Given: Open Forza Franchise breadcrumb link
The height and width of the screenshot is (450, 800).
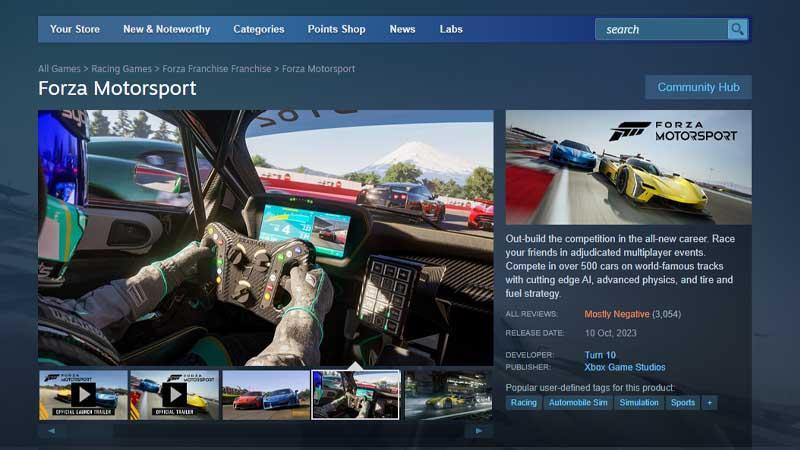Looking at the screenshot, I should tap(217, 68).
